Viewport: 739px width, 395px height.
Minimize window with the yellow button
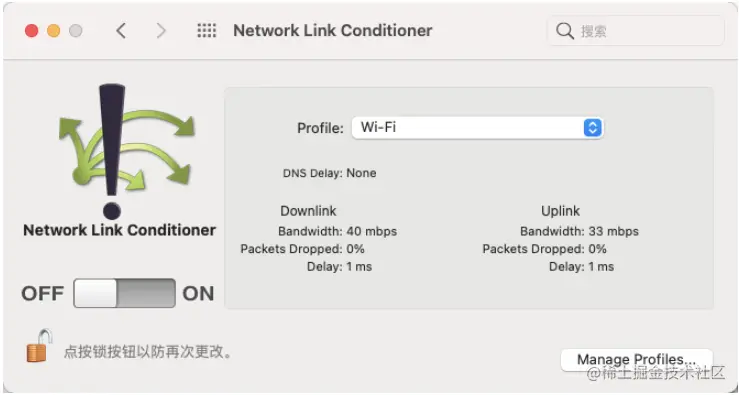click(54, 31)
